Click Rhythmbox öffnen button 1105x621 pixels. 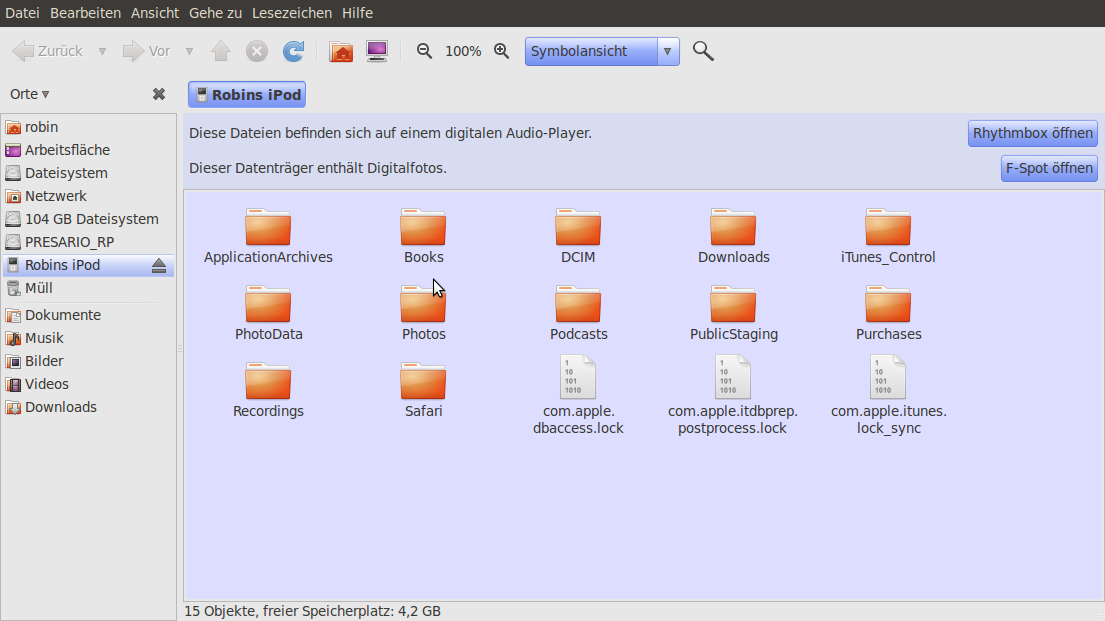(1032, 133)
